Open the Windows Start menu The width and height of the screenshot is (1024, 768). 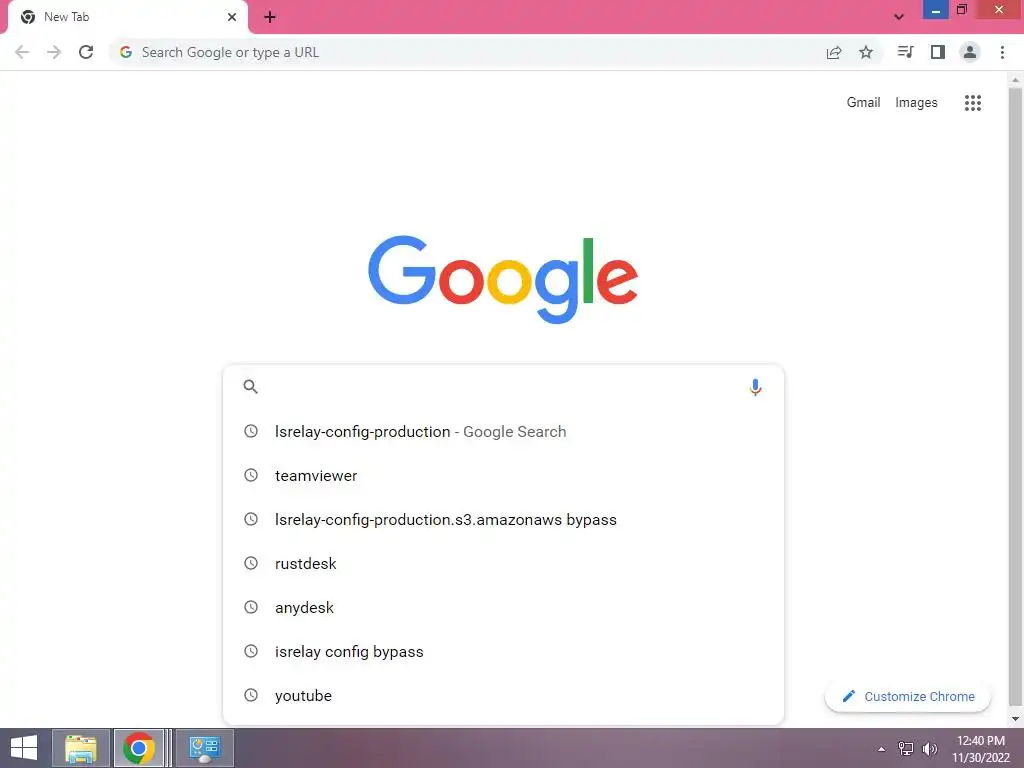[x=24, y=748]
